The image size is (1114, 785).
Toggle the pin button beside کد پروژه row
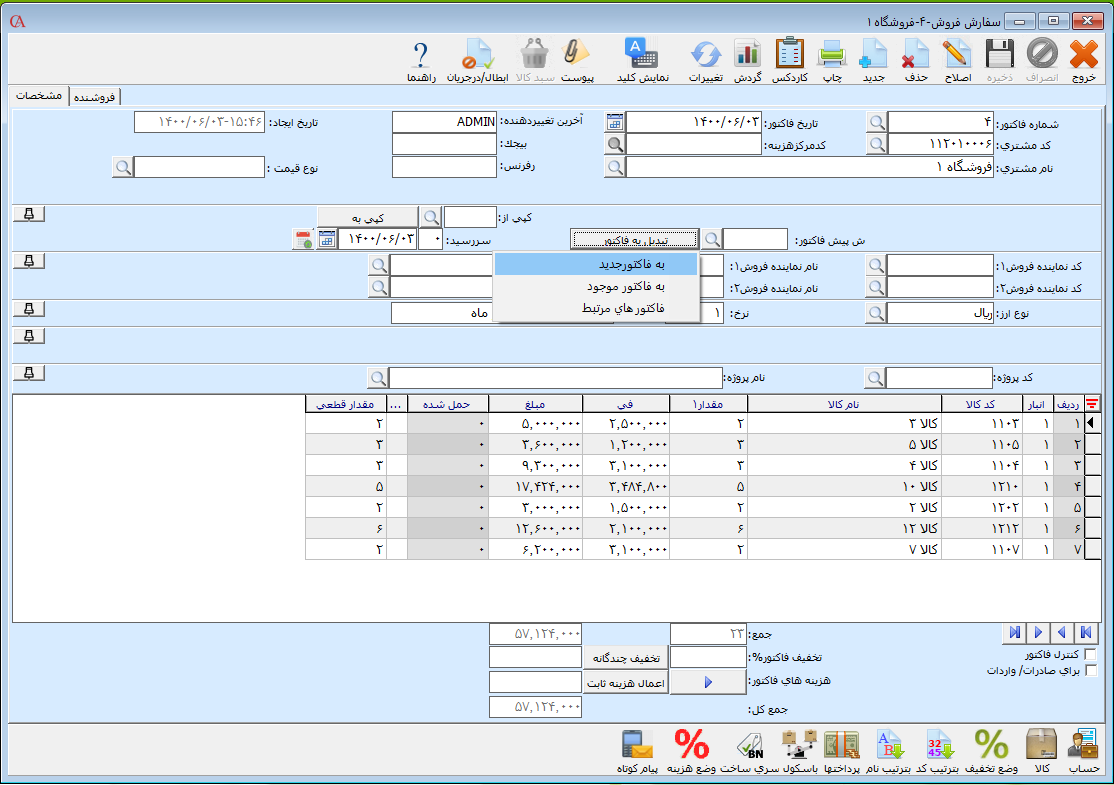(29, 373)
